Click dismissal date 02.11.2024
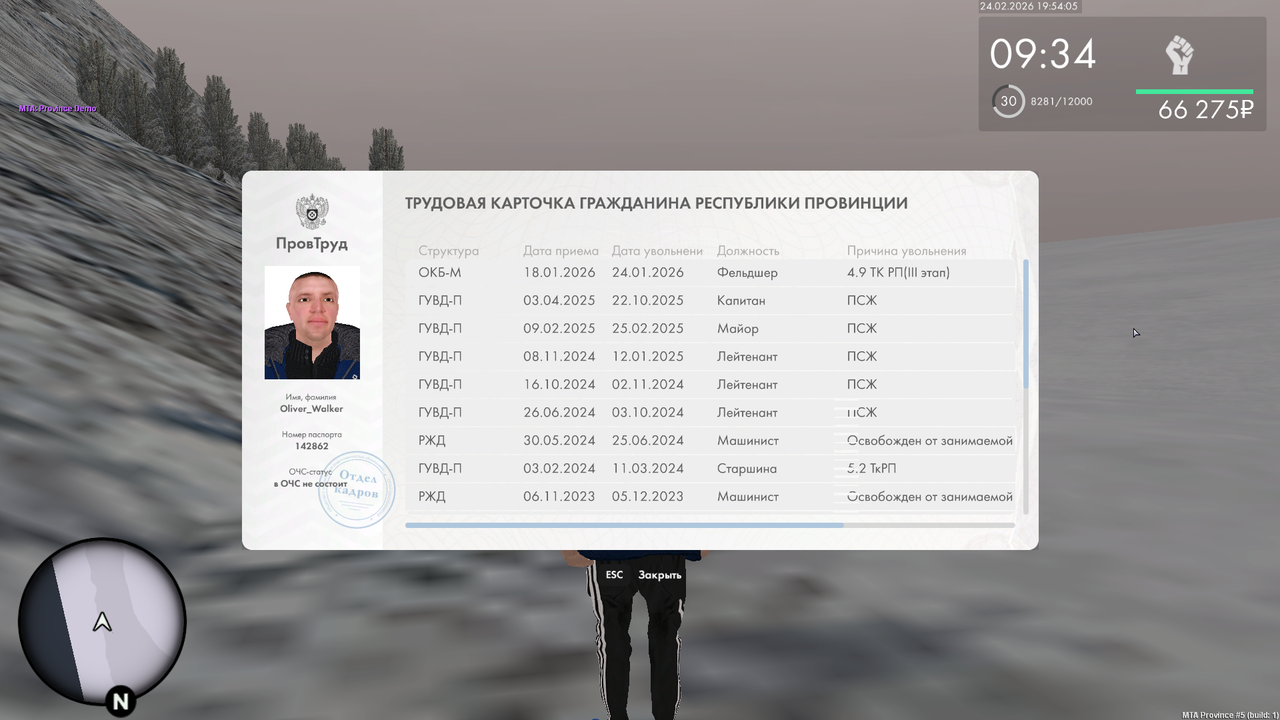Image resolution: width=1280 pixels, height=720 pixels. pos(648,385)
